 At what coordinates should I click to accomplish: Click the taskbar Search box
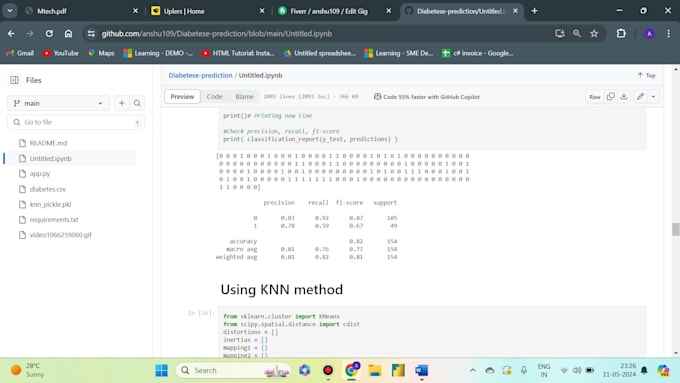tap(234, 370)
